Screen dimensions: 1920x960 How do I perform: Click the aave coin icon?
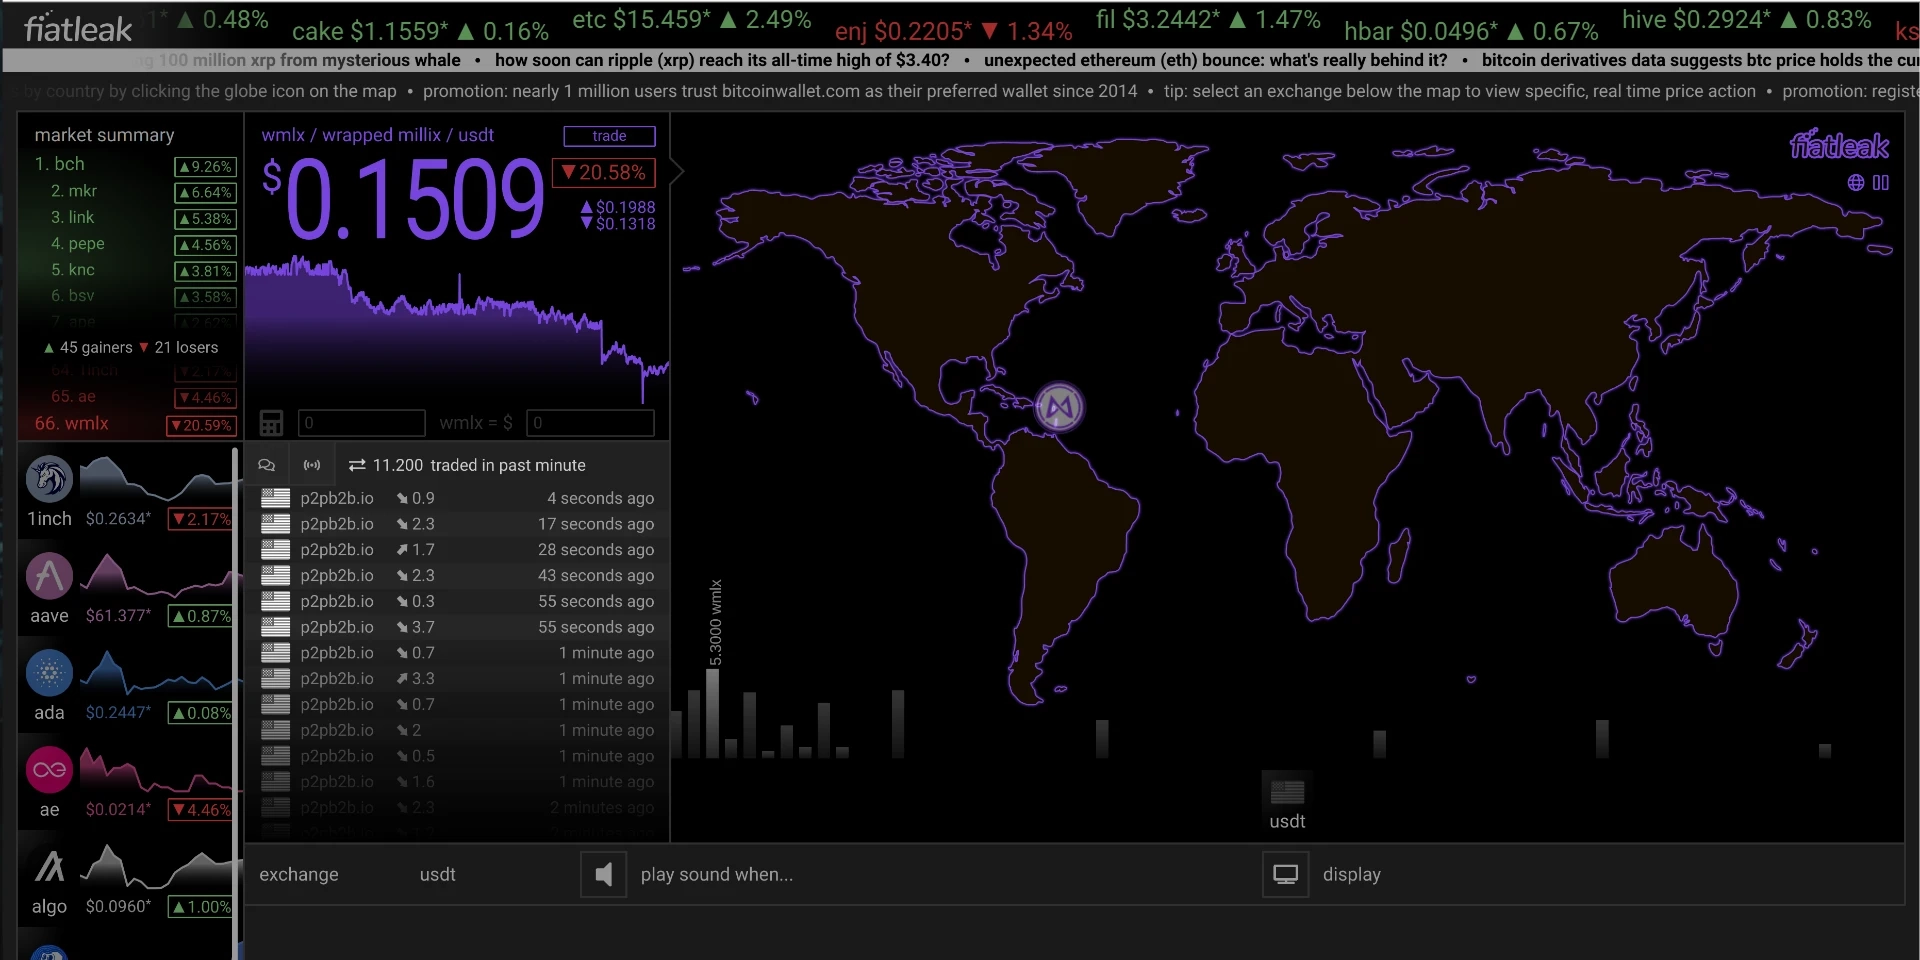tap(49, 576)
